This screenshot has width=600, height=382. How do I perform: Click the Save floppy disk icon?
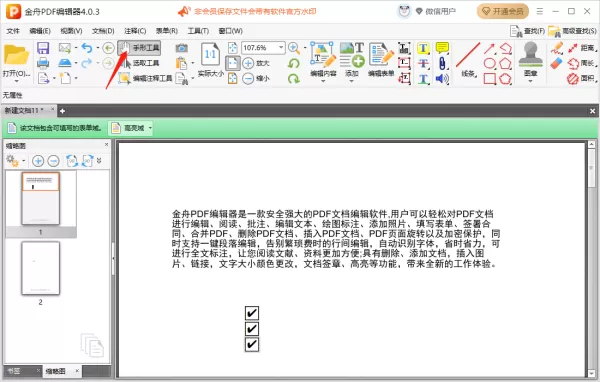click(43, 48)
